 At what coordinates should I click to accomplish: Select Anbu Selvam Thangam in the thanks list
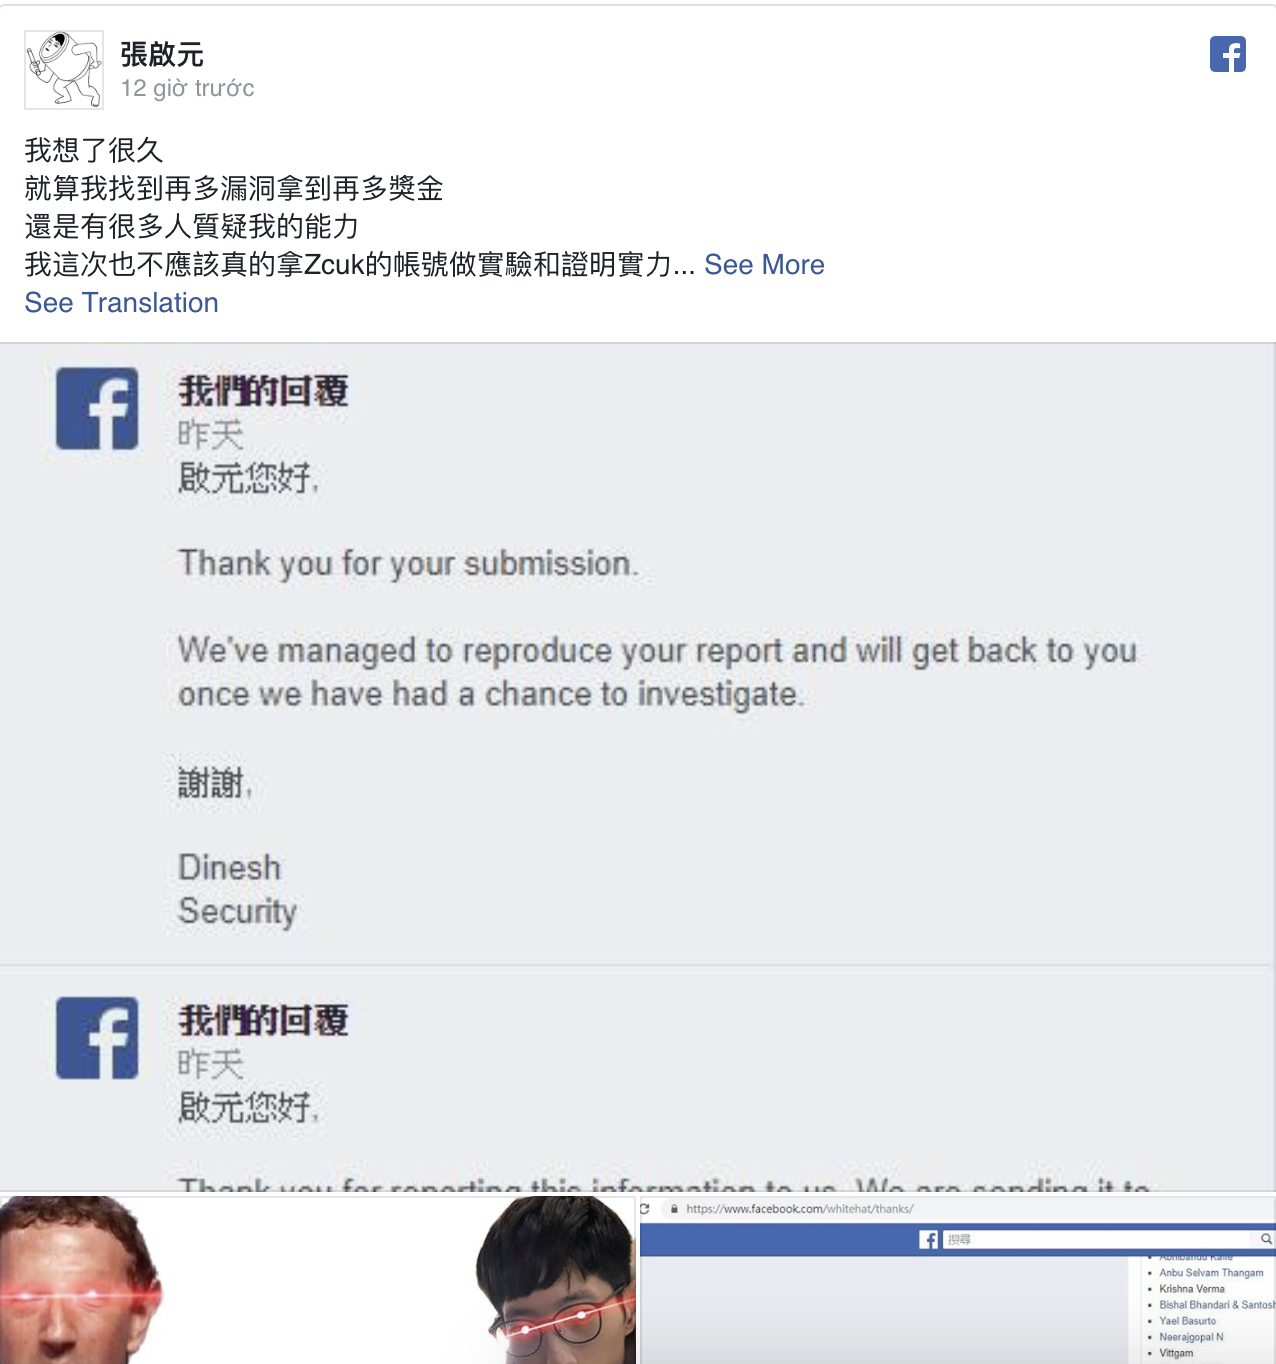pos(1211,1273)
